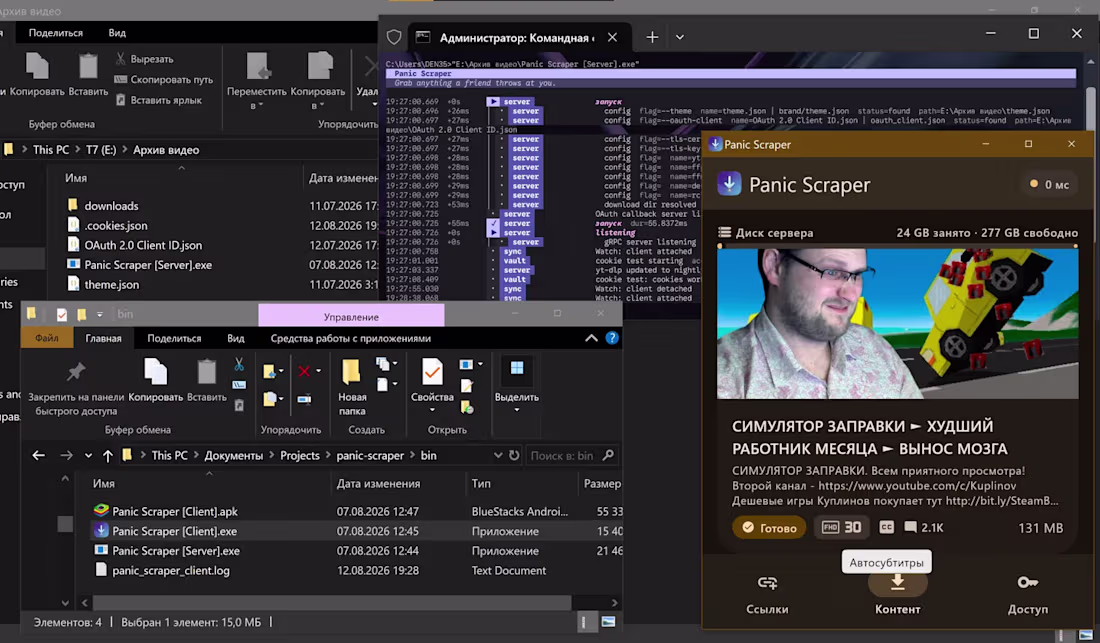Image resolution: width=1100 pixels, height=643 pixels.
Task: Click the Свойства checkmark icon in bin window
Action: pos(432,372)
